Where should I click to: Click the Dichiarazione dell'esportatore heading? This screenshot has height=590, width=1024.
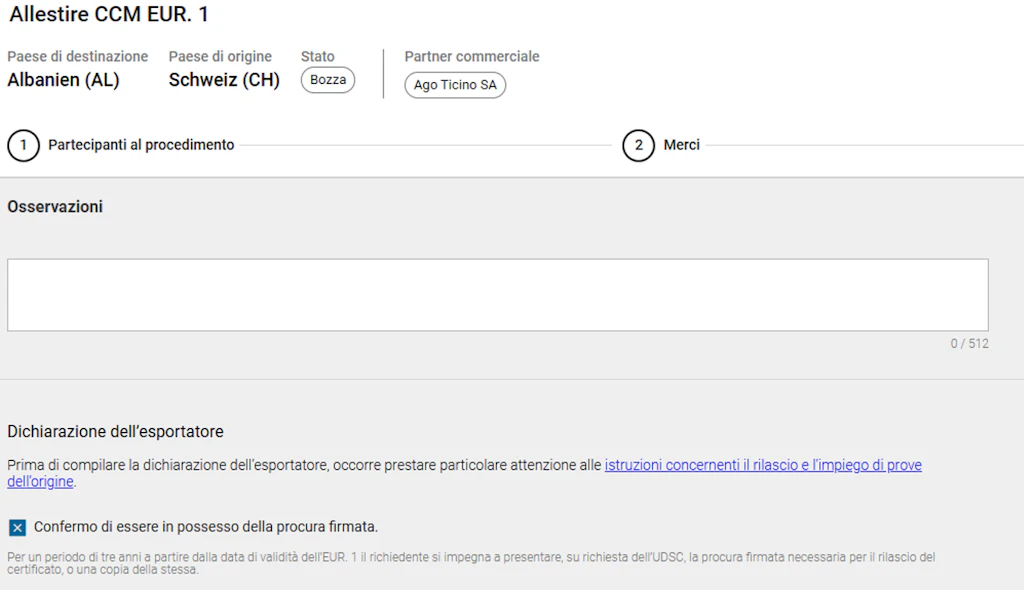point(115,432)
